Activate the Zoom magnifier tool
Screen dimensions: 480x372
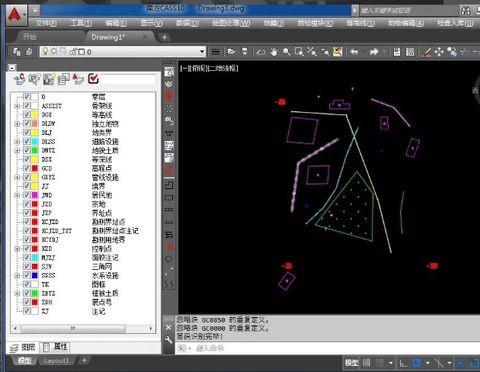click(286, 52)
